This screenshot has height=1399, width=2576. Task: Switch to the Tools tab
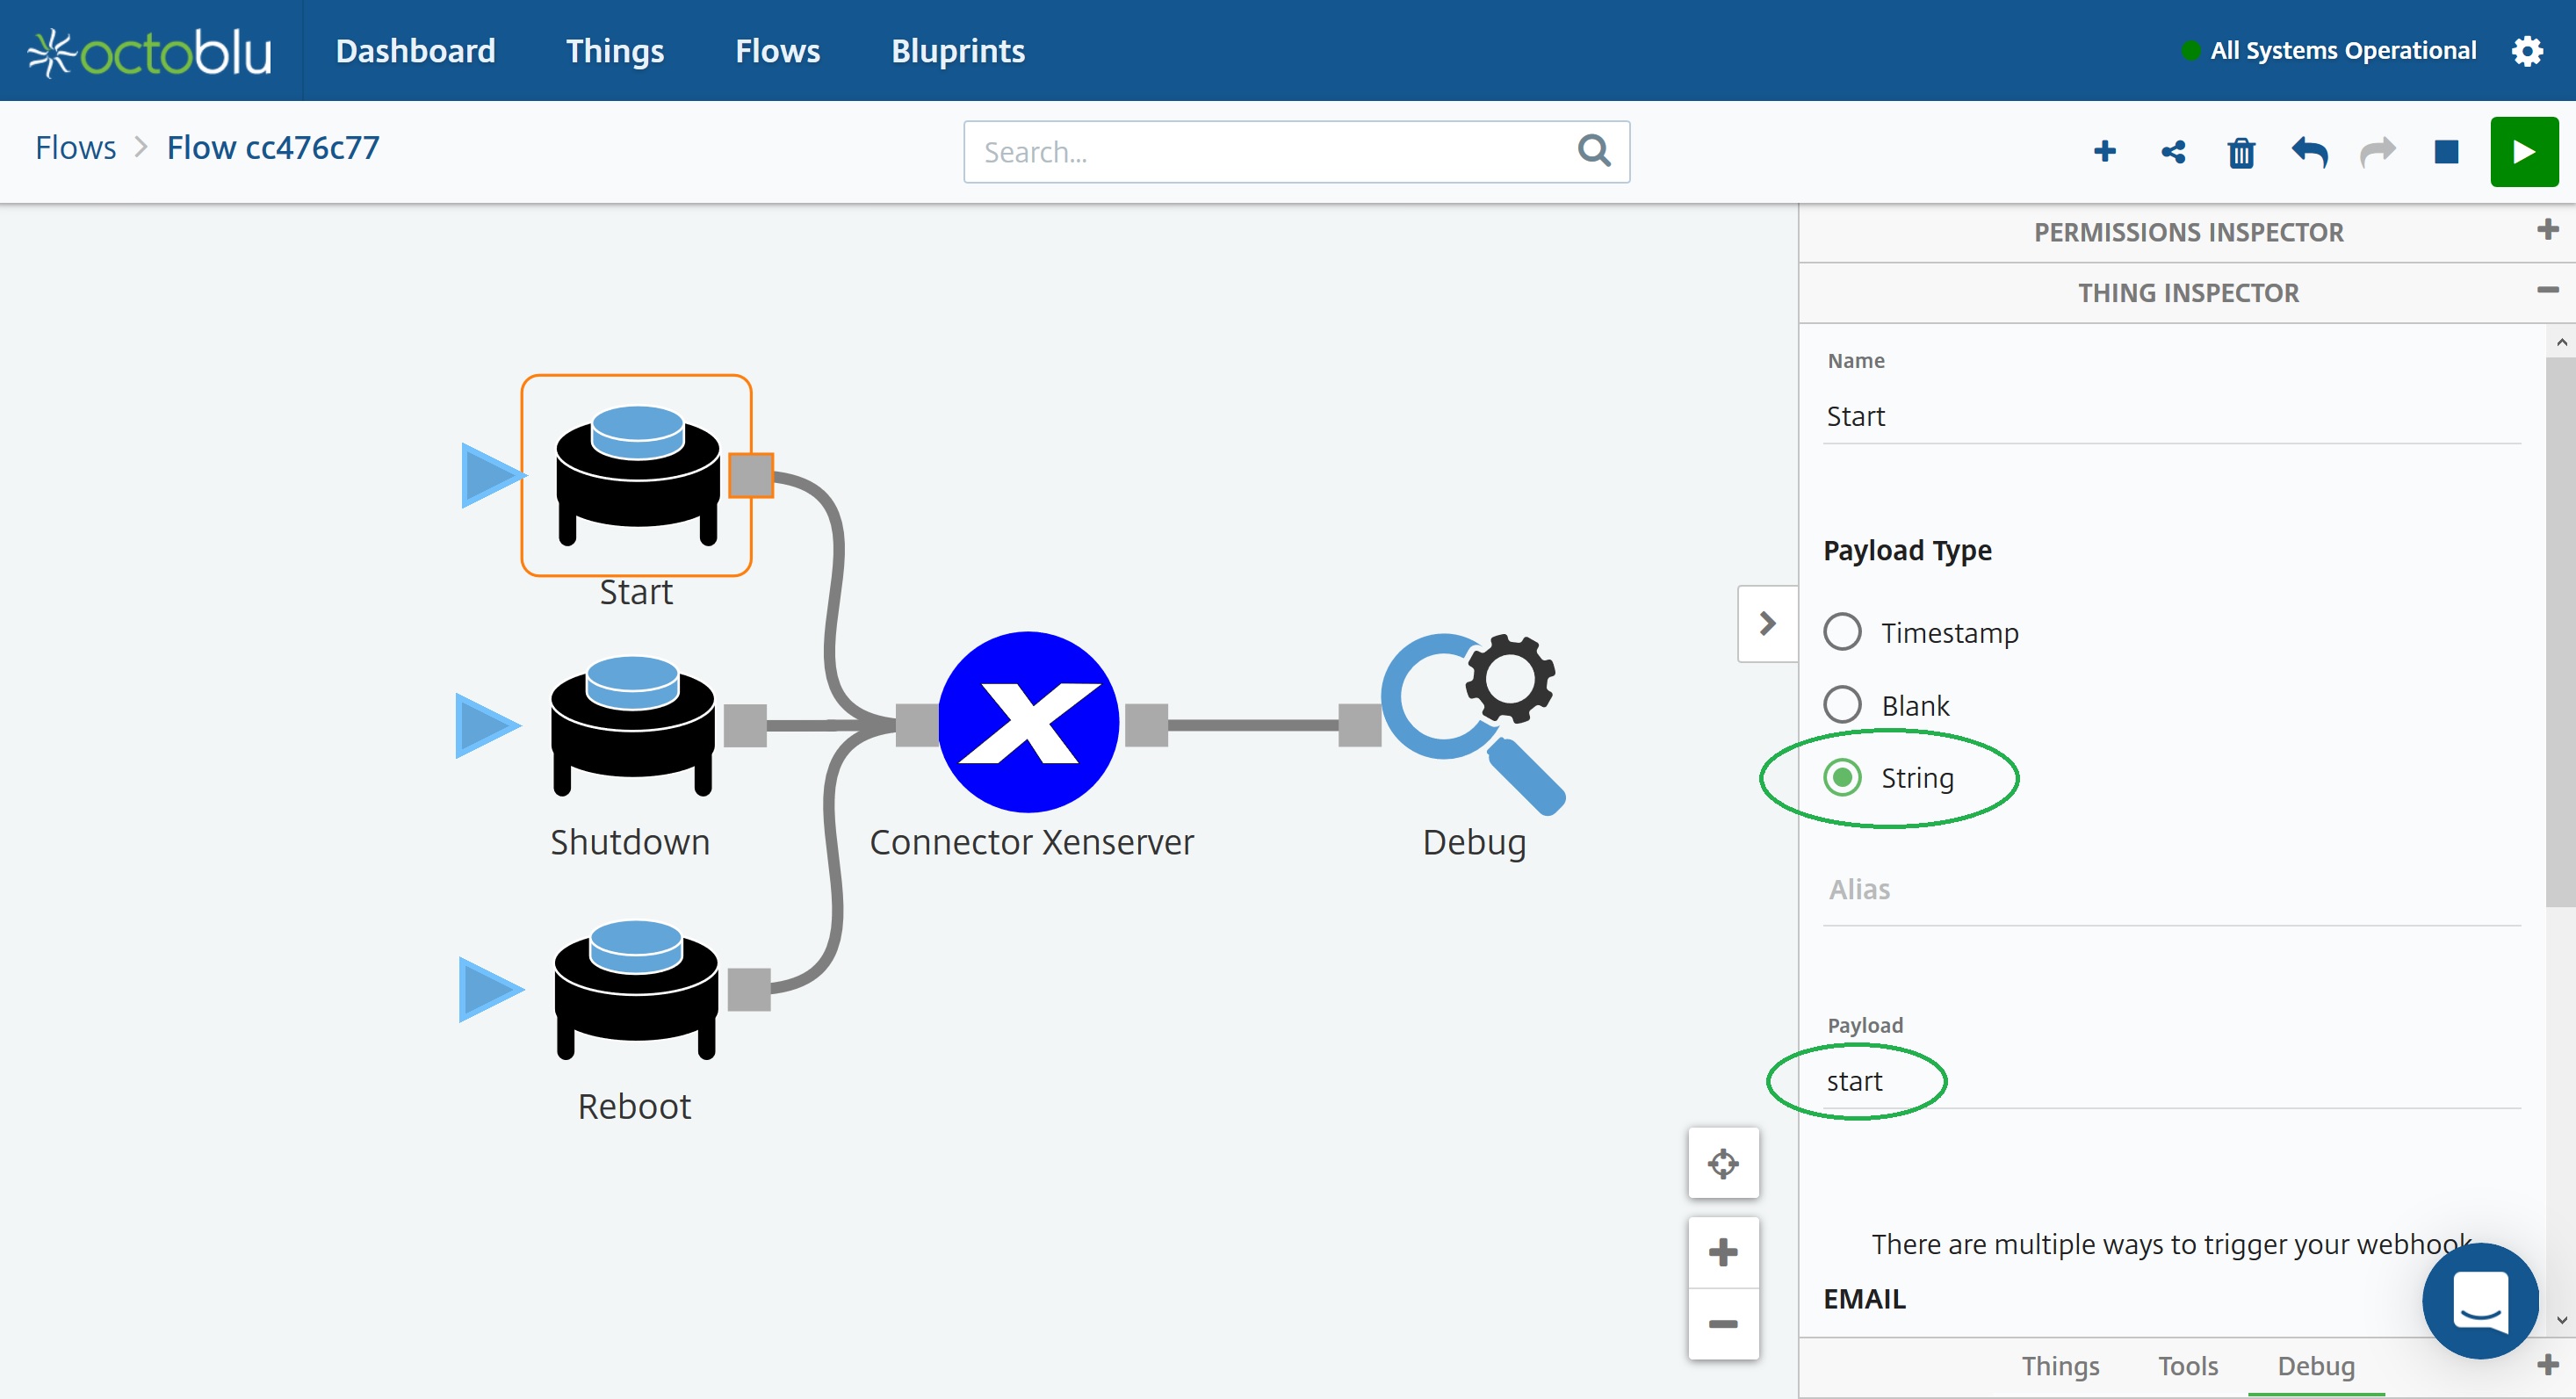coord(2187,1365)
